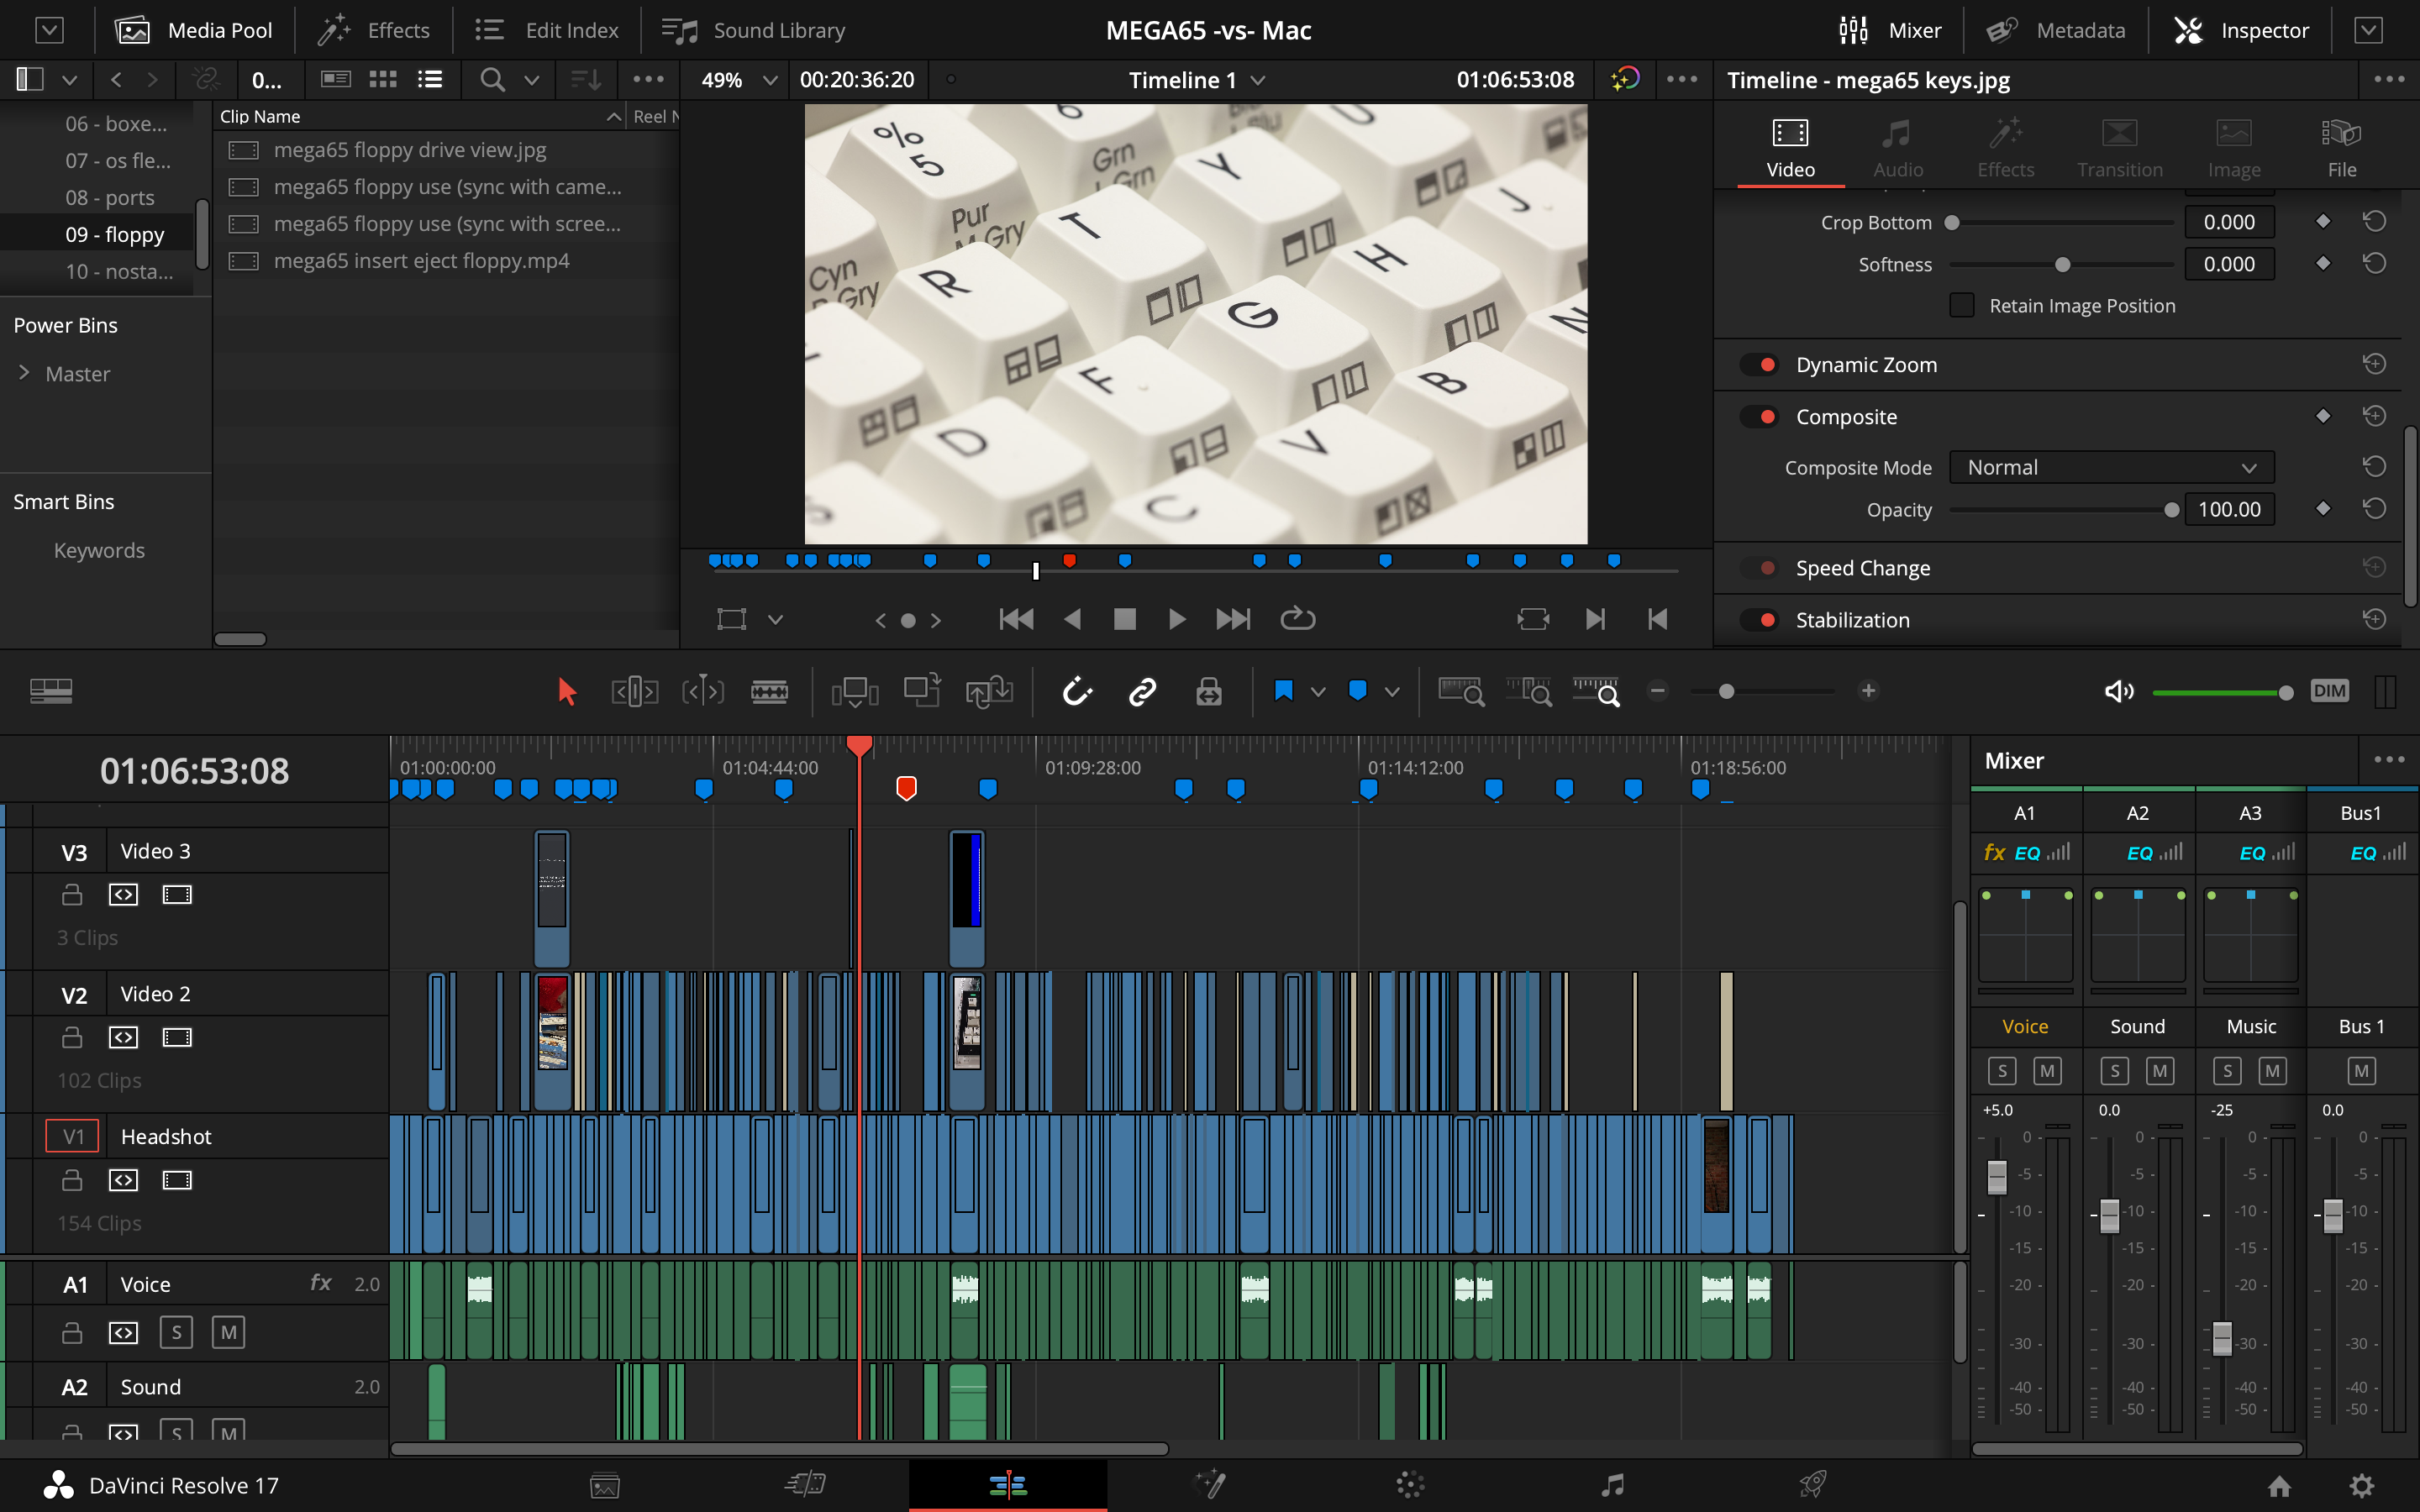Open the Color page icon
This screenshot has width=2420, height=1512.
click(x=1410, y=1485)
